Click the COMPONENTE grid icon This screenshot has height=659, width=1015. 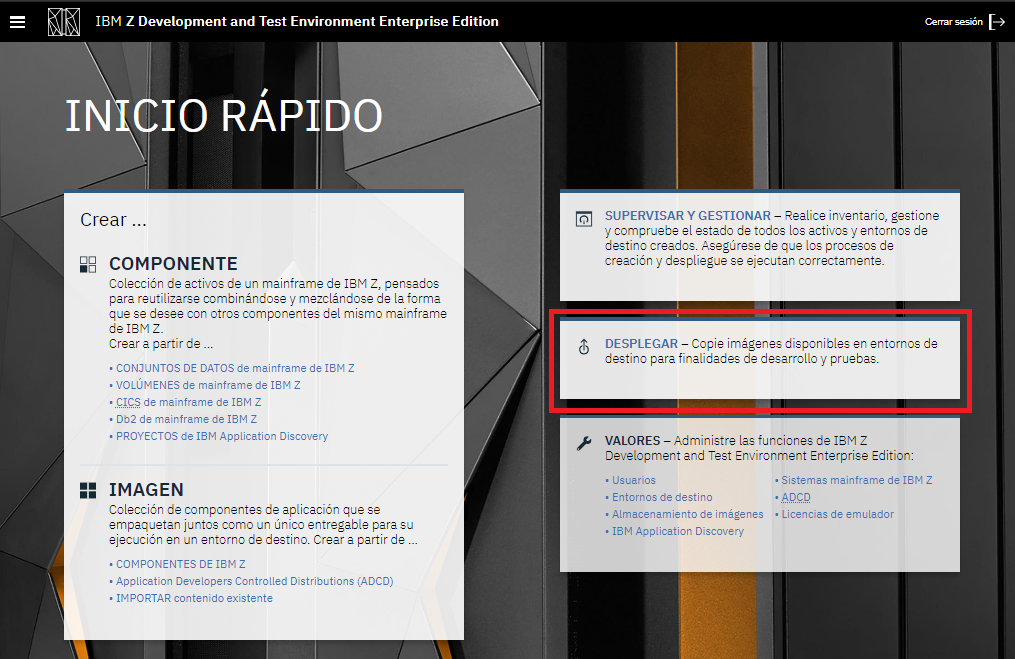pos(87,264)
